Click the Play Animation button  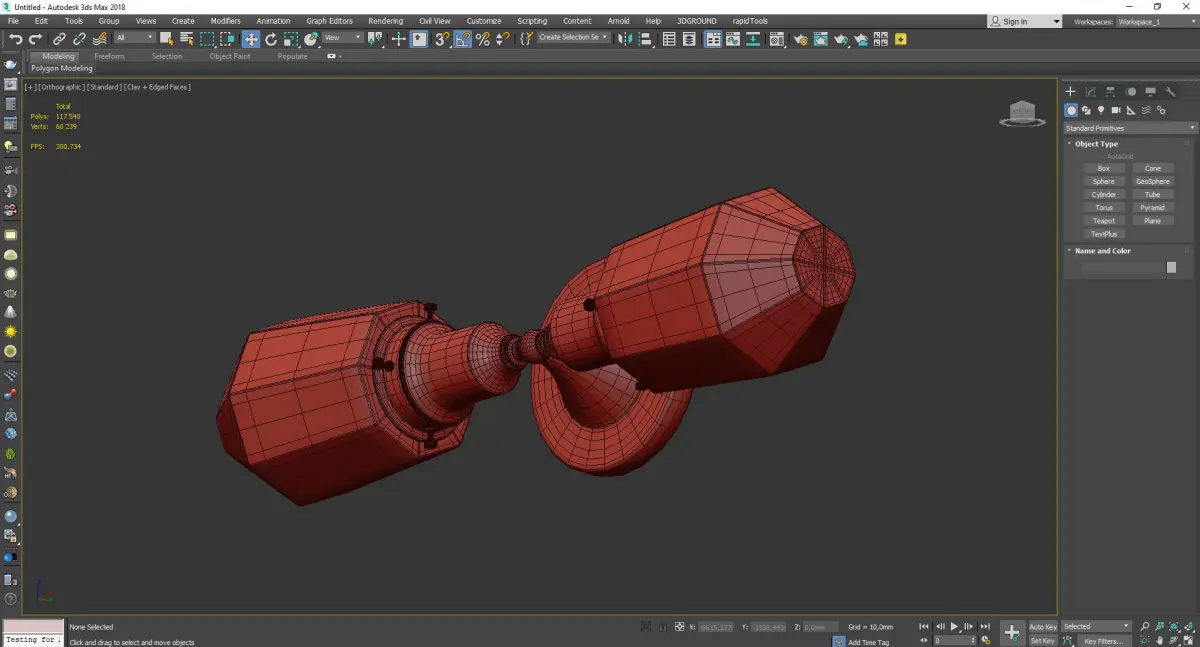pyautogui.click(x=954, y=626)
